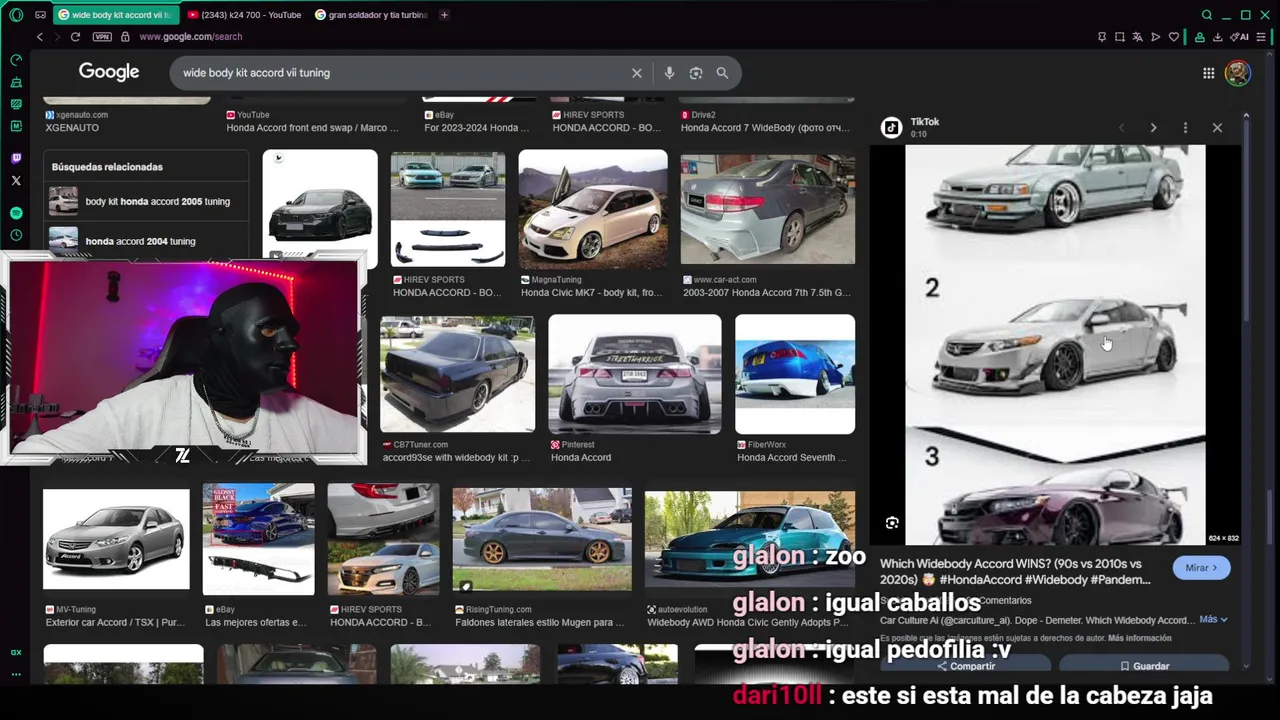This screenshot has height=720, width=1280.
Task: Open the Más información copyright link
Action: pos(1139,638)
